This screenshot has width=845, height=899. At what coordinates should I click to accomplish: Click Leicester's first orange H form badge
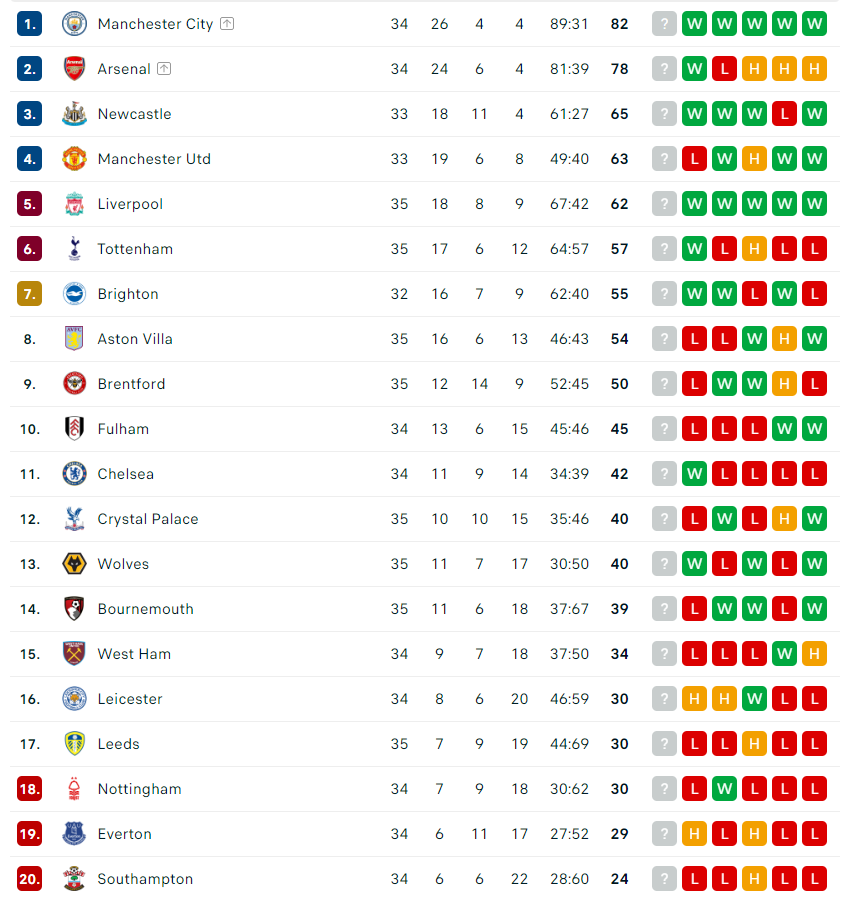[x=694, y=699]
